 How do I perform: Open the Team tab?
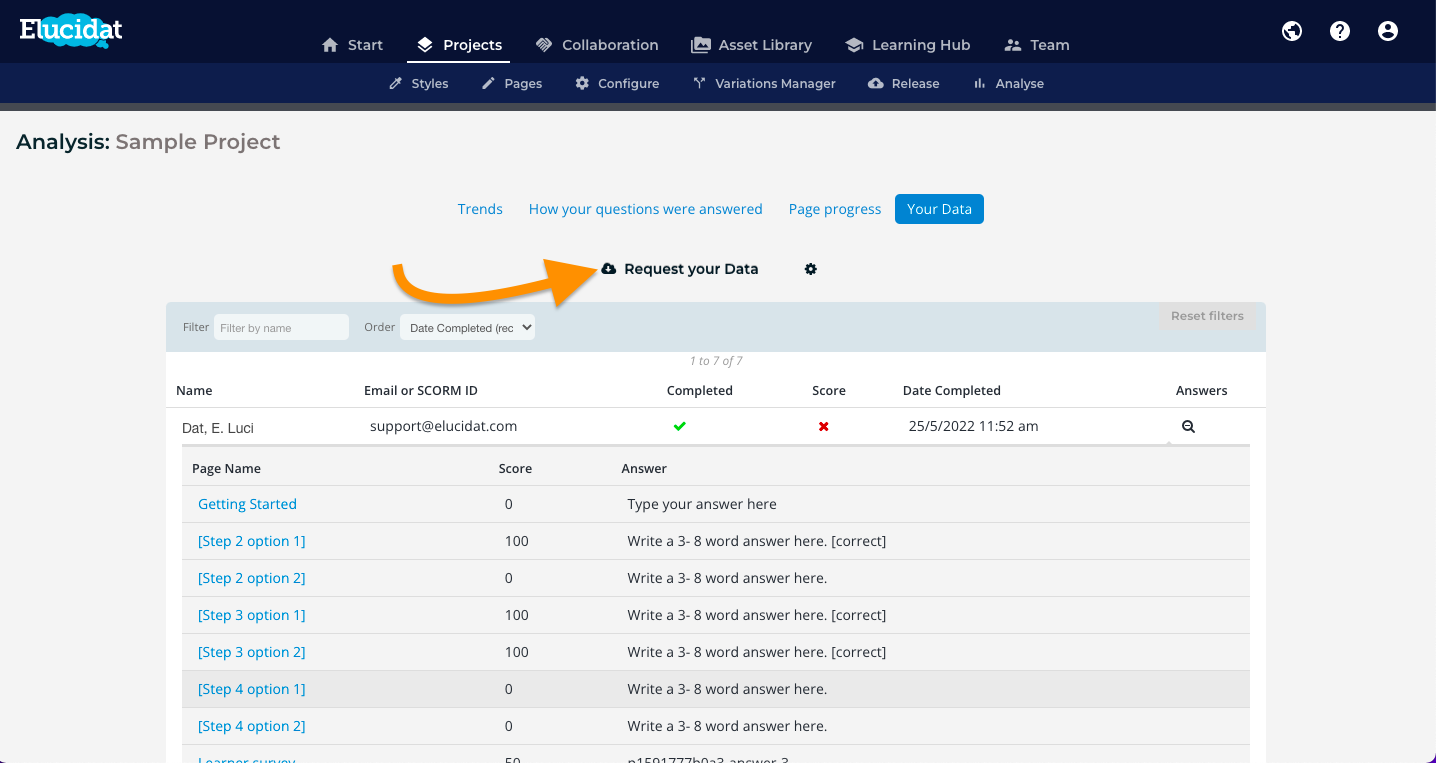pyautogui.click(x=1037, y=45)
